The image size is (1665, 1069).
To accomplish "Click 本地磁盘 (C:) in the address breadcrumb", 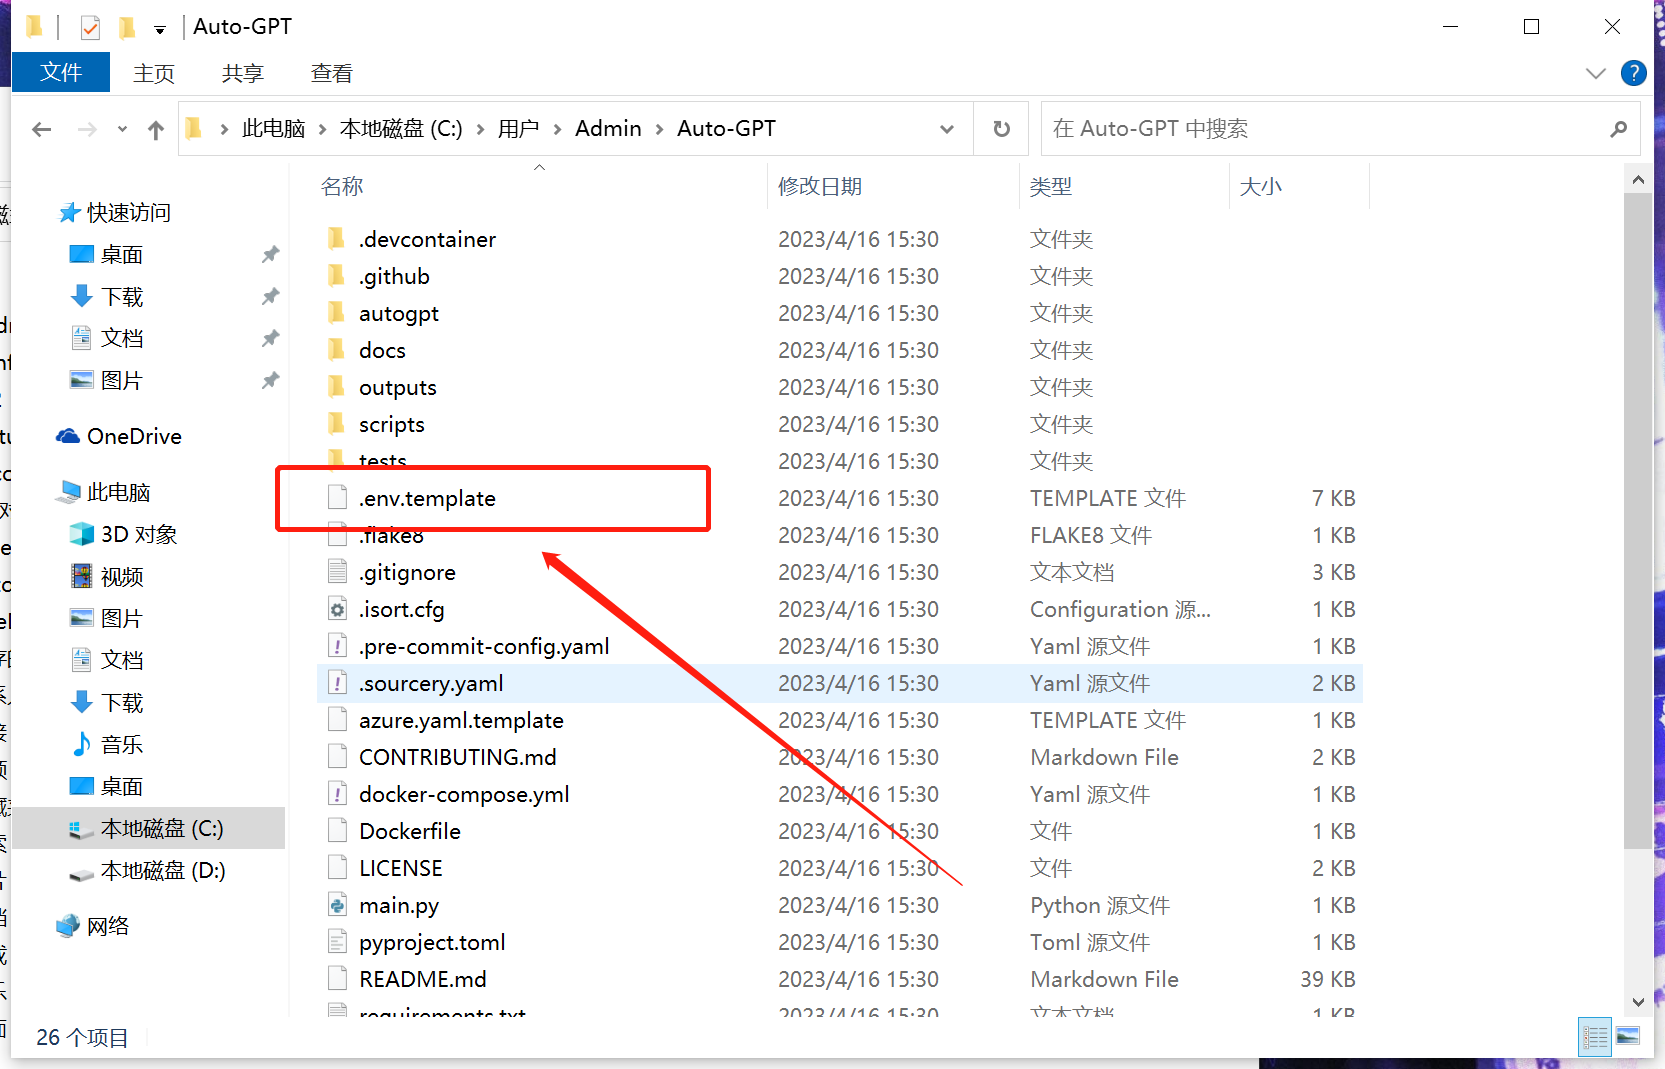I will tap(401, 129).
